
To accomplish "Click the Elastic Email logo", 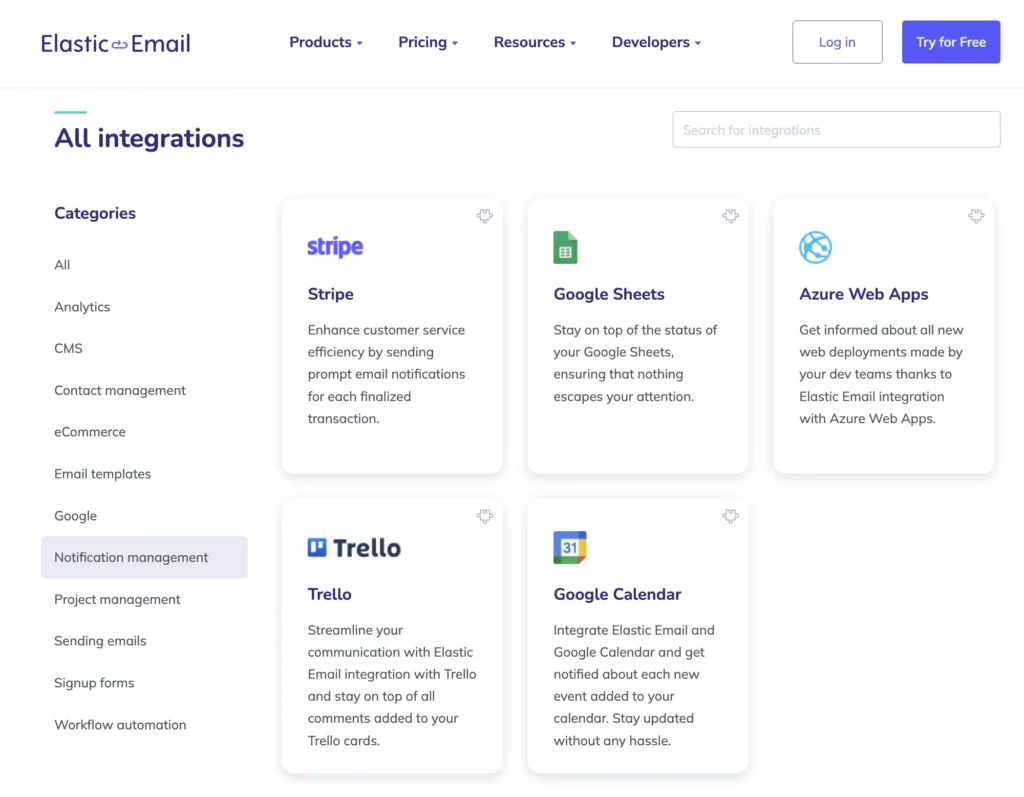I will pyautogui.click(x=115, y=43).
